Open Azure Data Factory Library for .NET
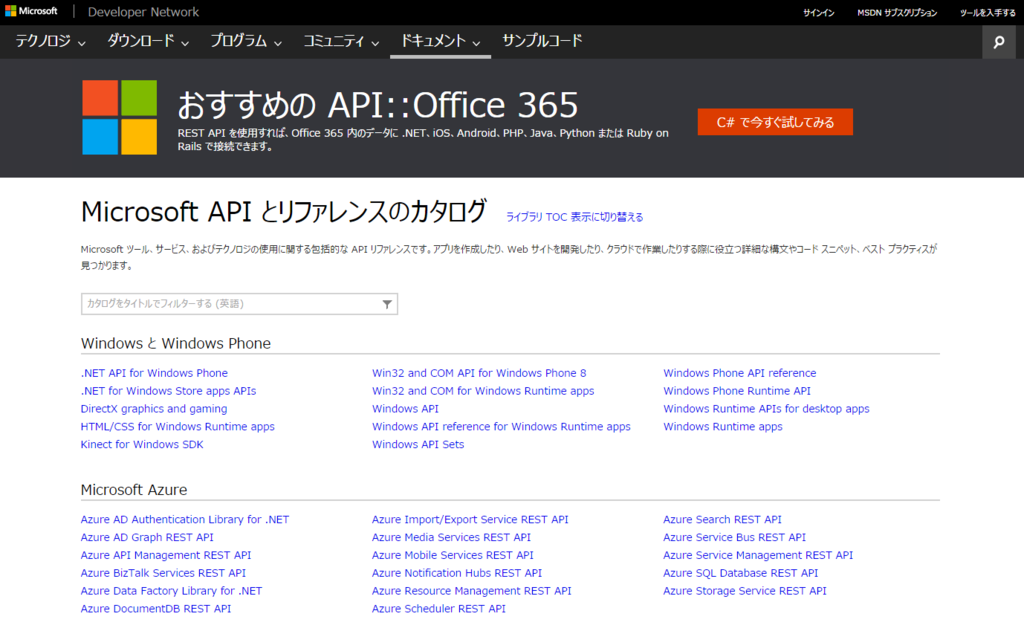 point(171,590)
